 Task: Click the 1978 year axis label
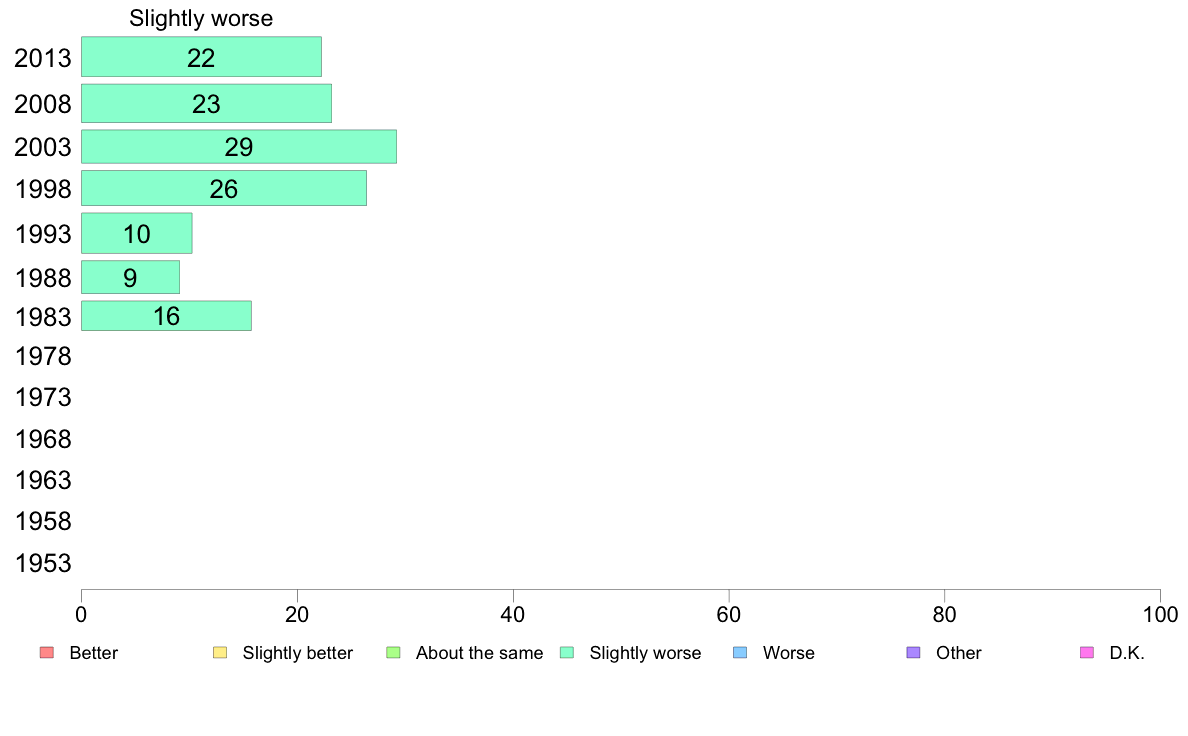pos(43,356)
